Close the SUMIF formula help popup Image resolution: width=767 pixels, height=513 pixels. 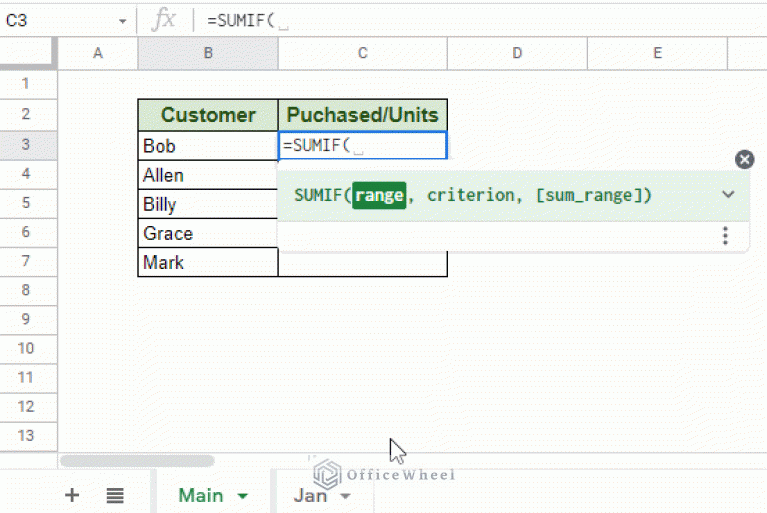(744, 160)
